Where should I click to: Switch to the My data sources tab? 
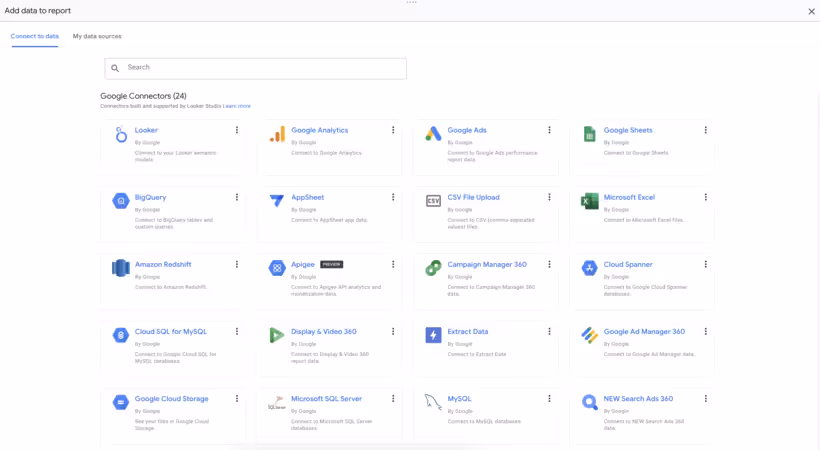coord(97,36)
